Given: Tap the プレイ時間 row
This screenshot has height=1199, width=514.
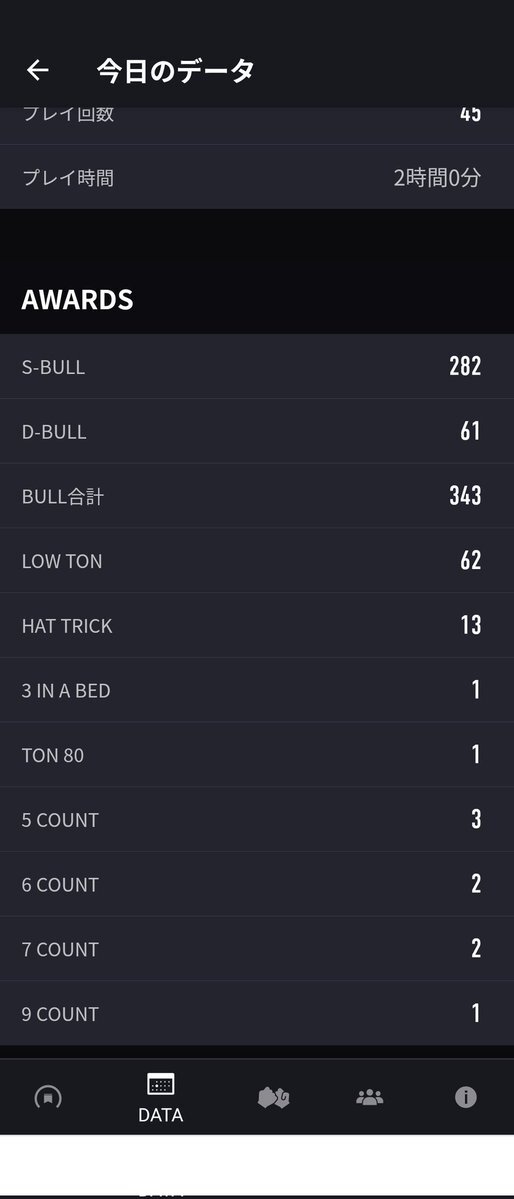Looking at the screenshot, I should [x=257, y=177].
